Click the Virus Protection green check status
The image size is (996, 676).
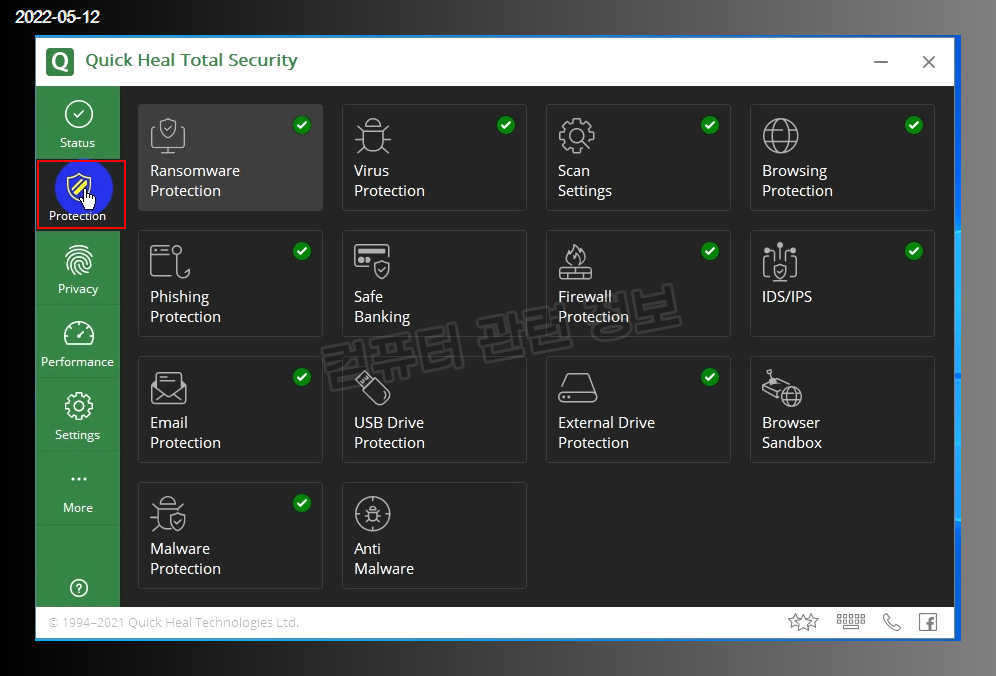coord(506,125)
